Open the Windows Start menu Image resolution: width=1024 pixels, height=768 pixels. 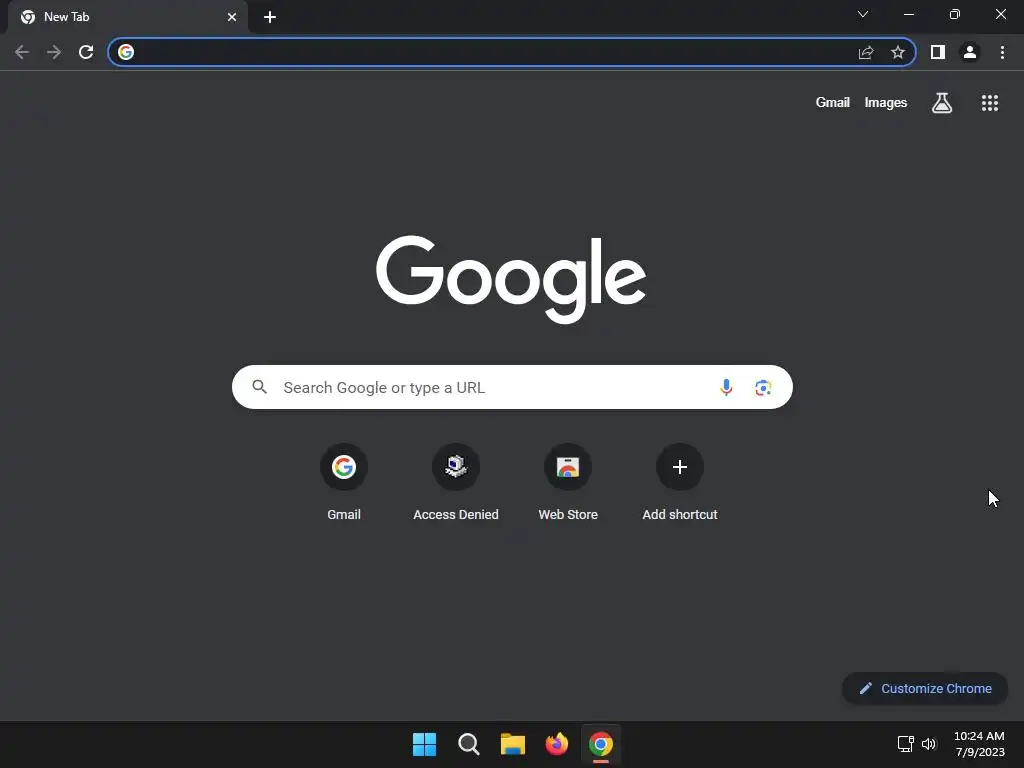pyautogui.click(x=424, y=744)
